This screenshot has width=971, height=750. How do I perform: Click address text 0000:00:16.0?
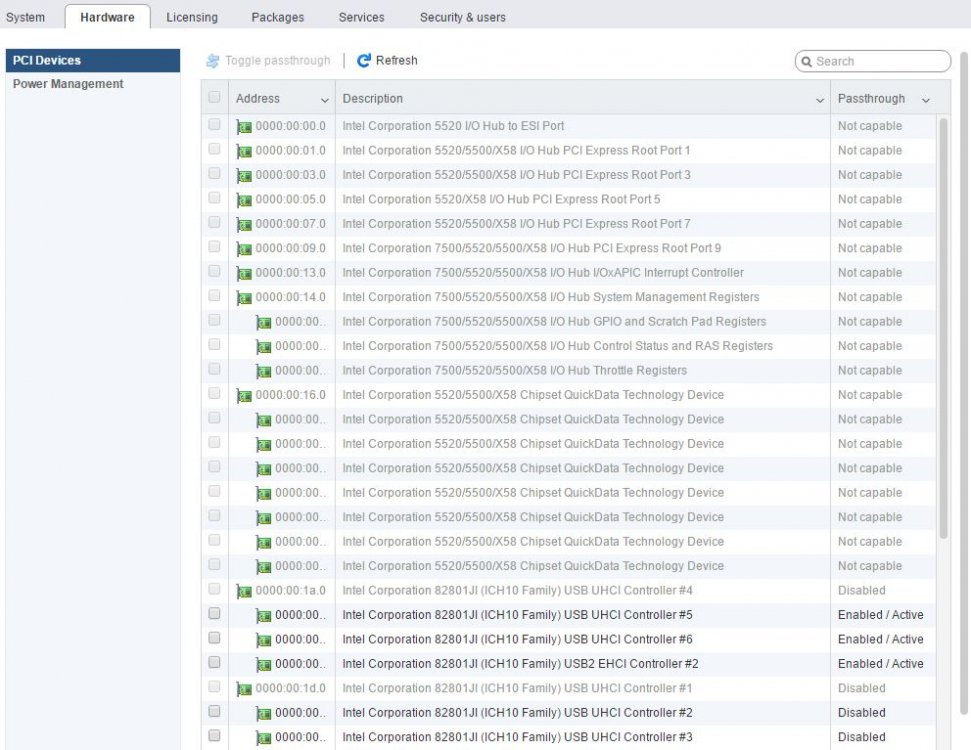pyautogui.click(x=290, y=395)
